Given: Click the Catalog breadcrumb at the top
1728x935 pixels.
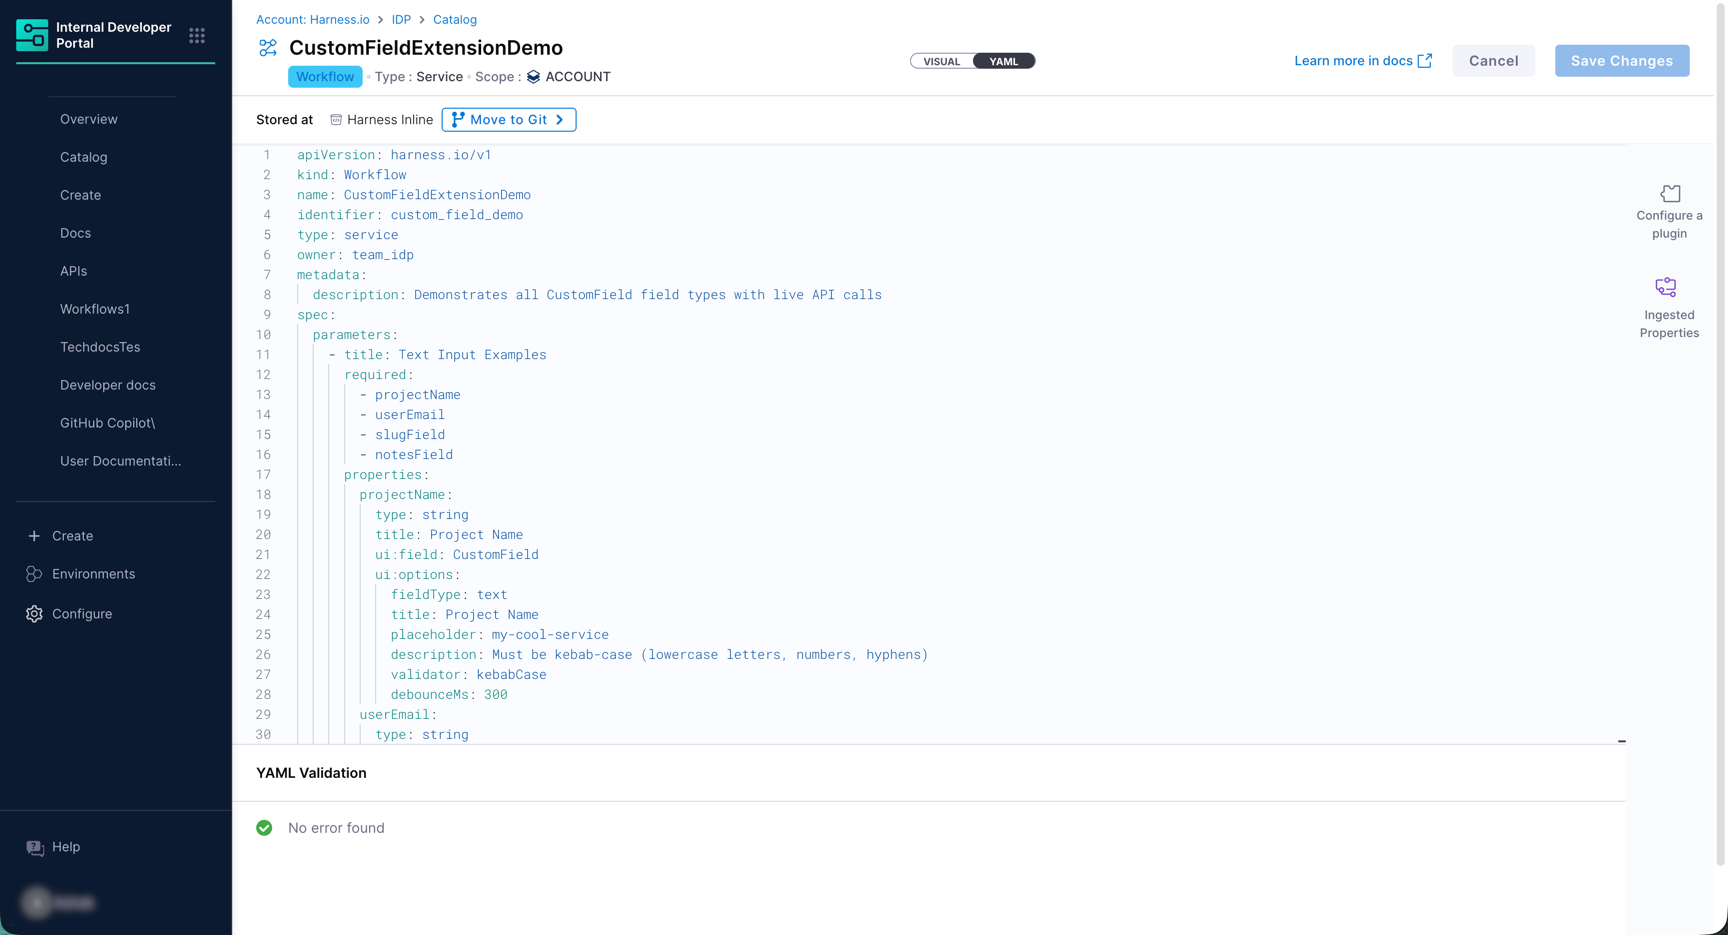Looking at the screenshot, I should tap(455, 19).
